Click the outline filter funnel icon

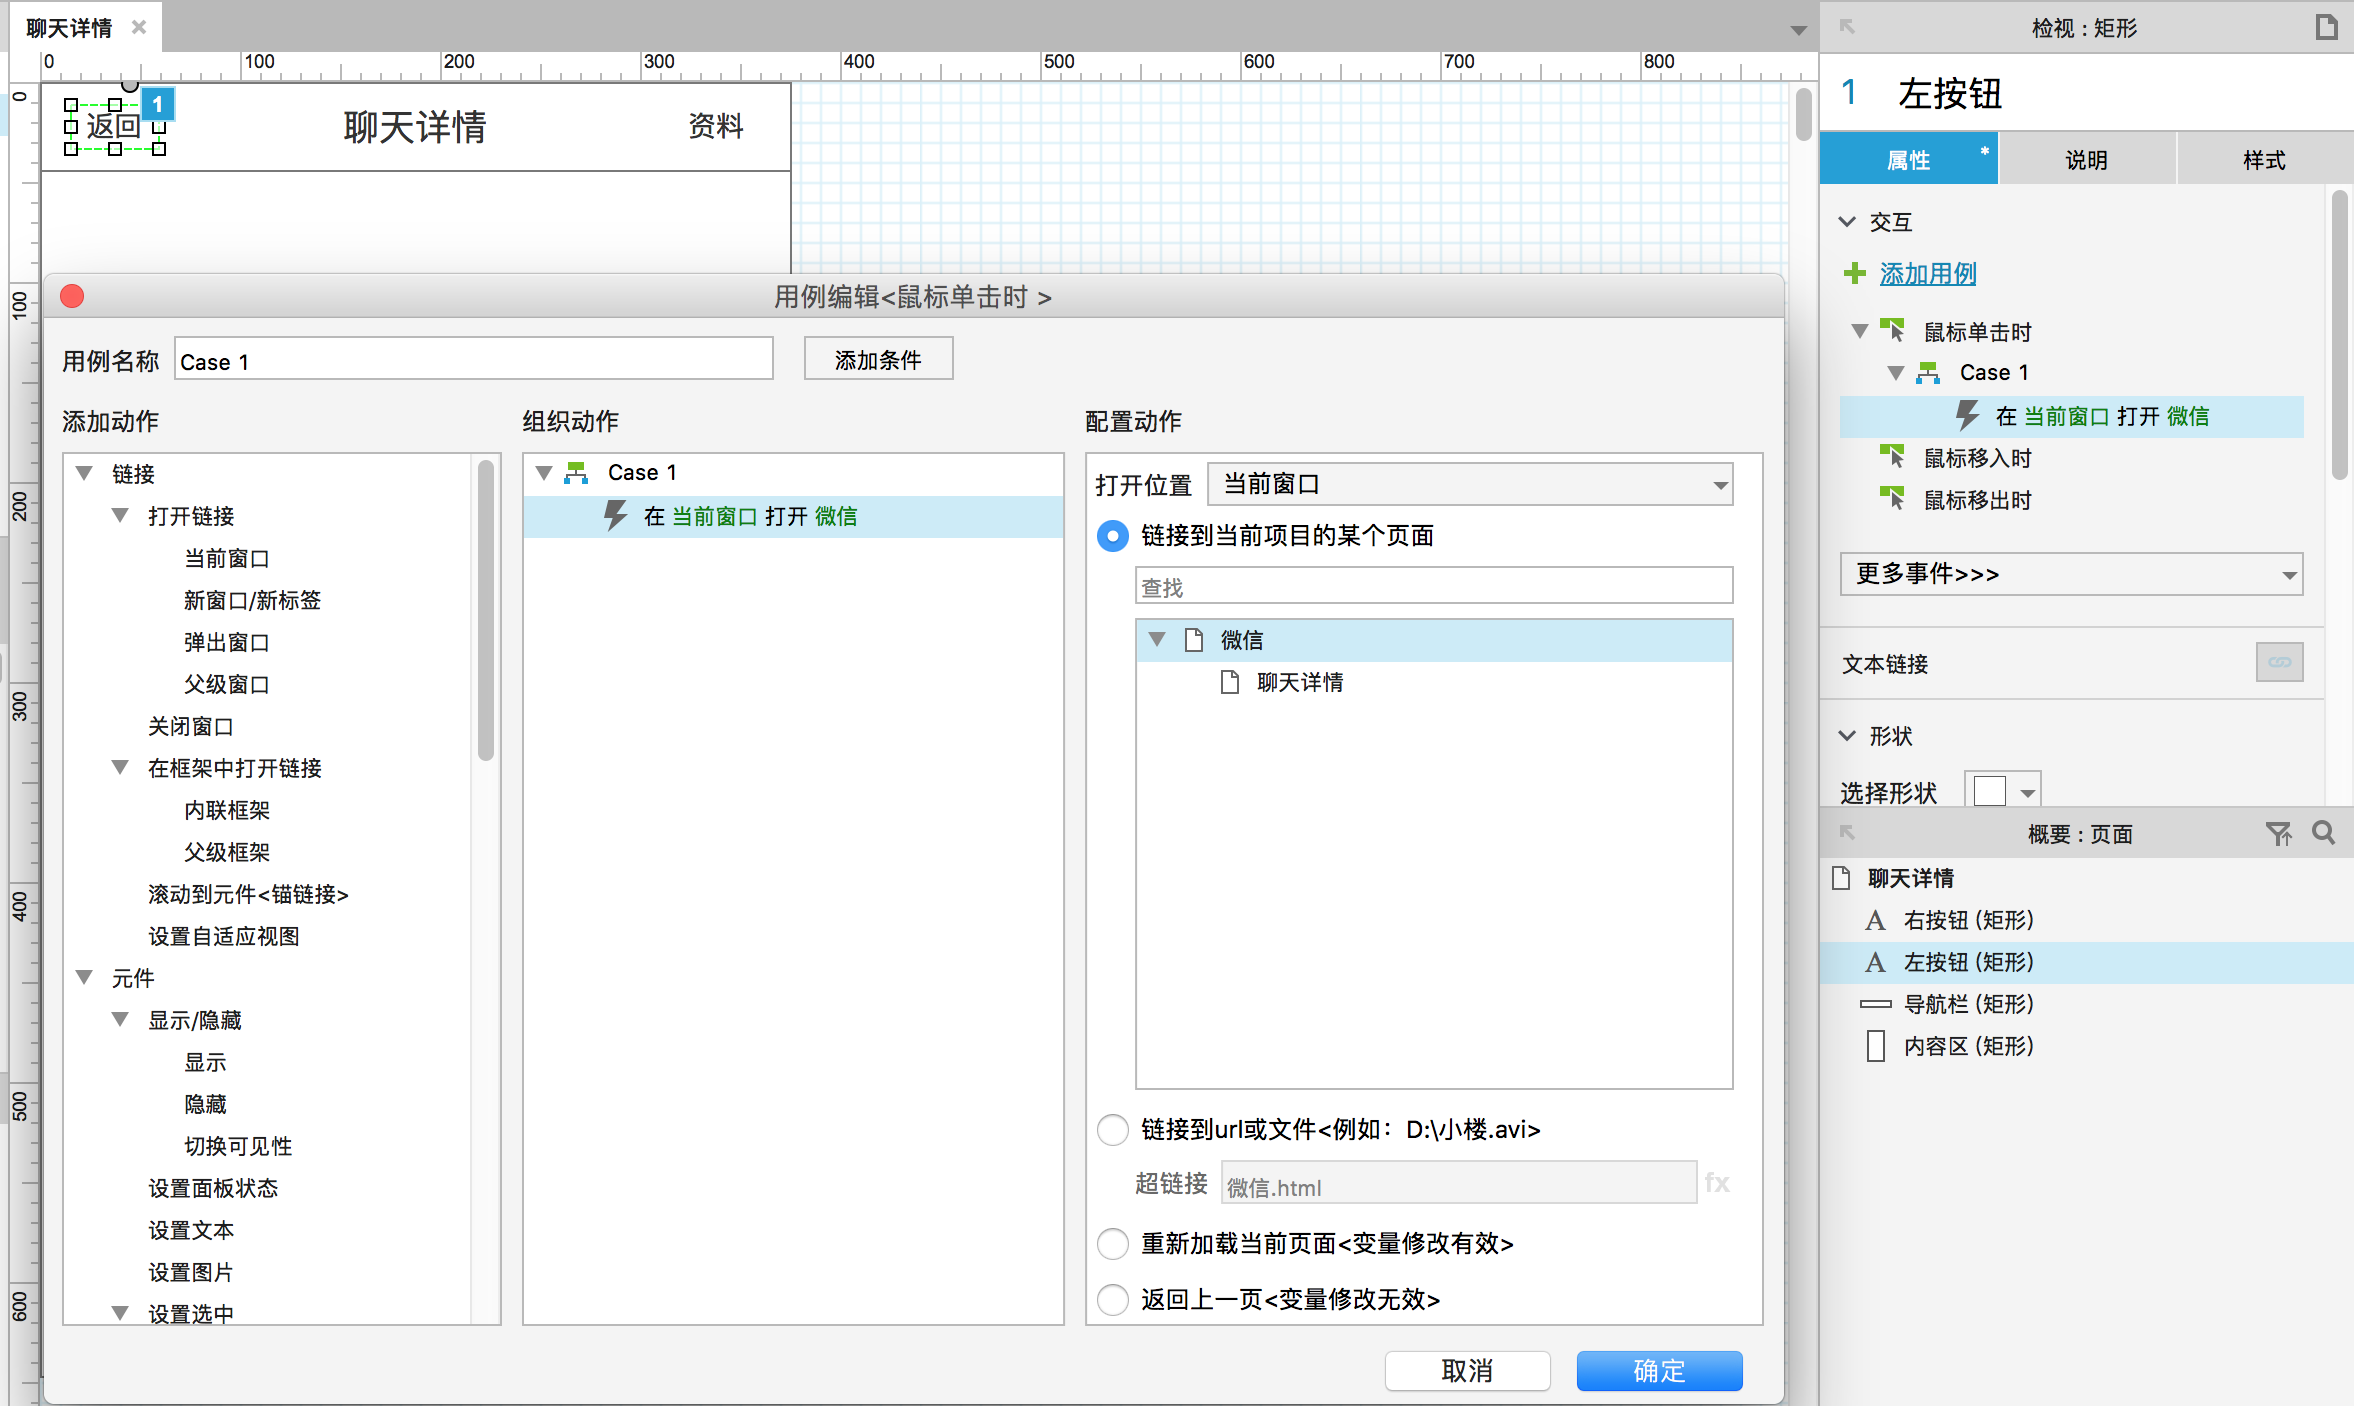pos(2278,833)
